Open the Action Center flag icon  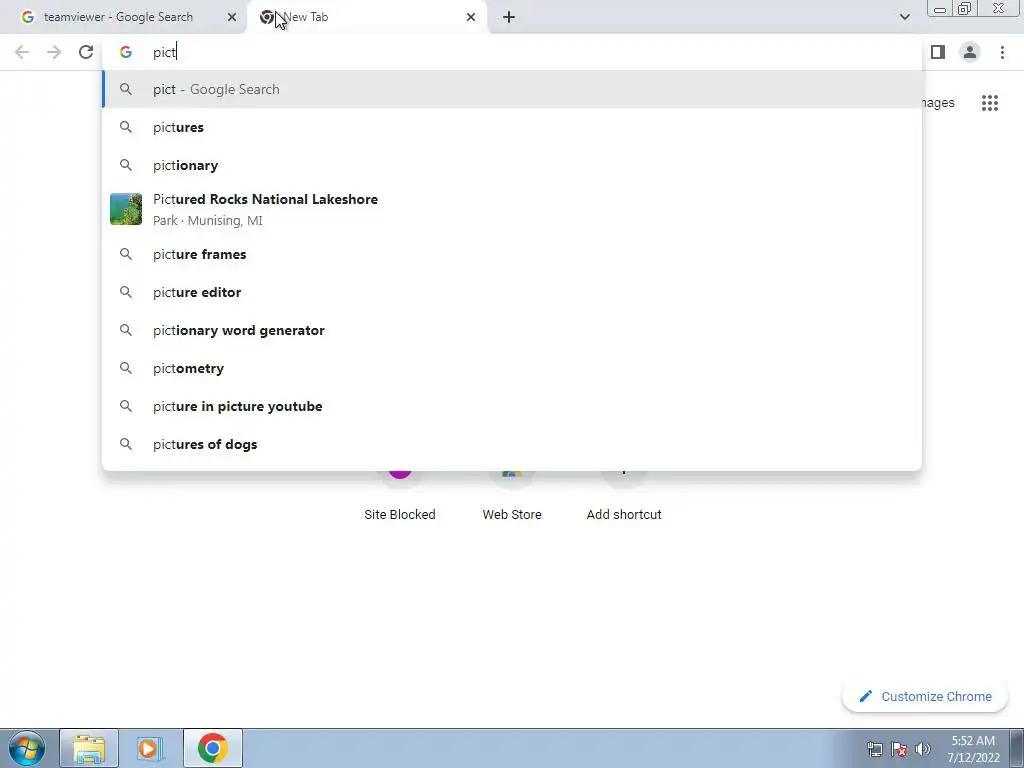(899, 749)
